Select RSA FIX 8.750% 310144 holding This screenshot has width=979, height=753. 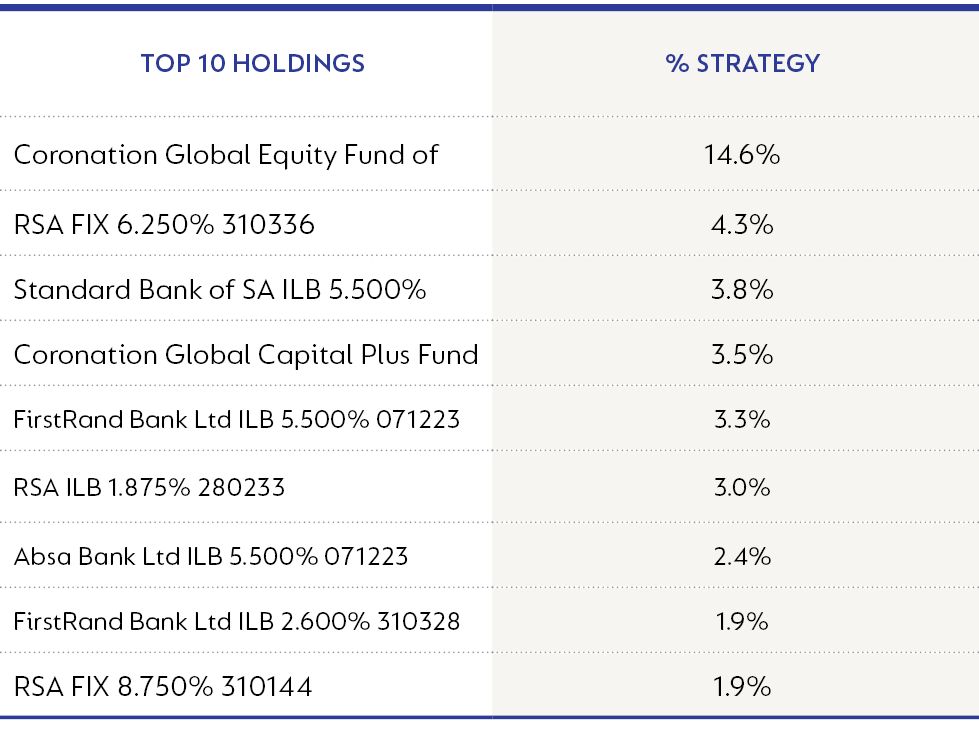163,687
